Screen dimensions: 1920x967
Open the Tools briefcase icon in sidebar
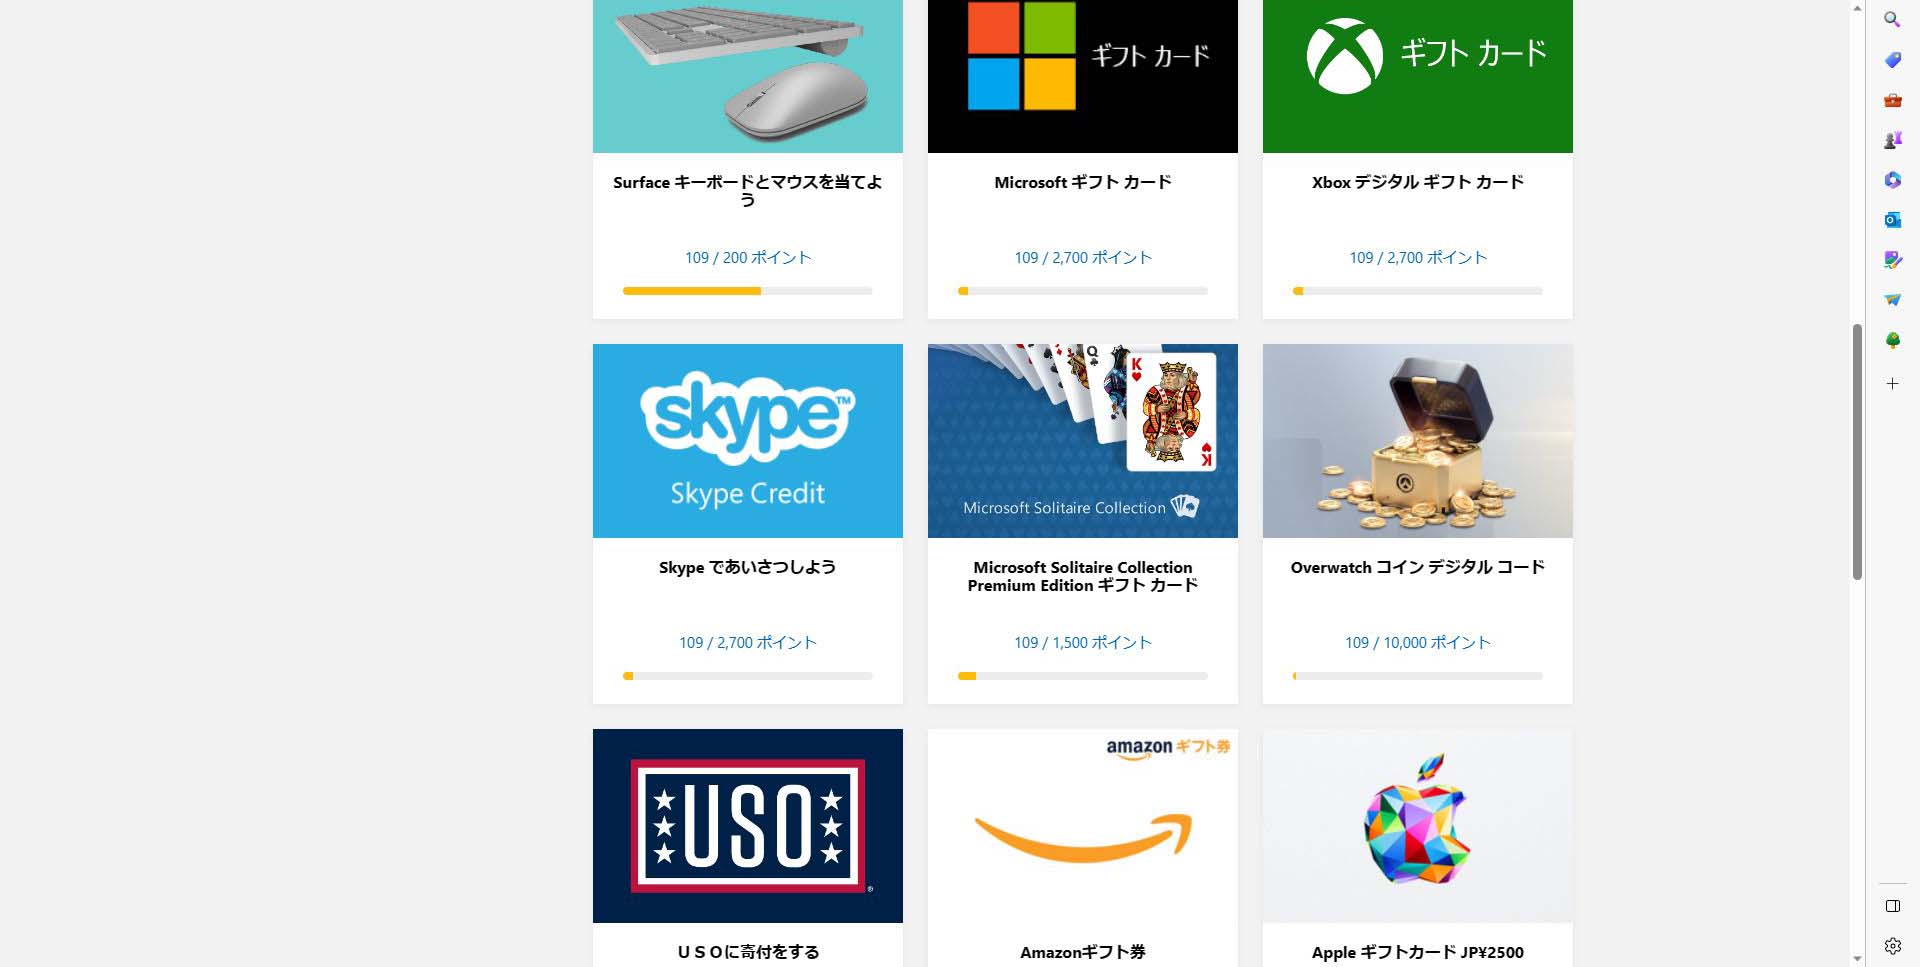[1892, 100]
